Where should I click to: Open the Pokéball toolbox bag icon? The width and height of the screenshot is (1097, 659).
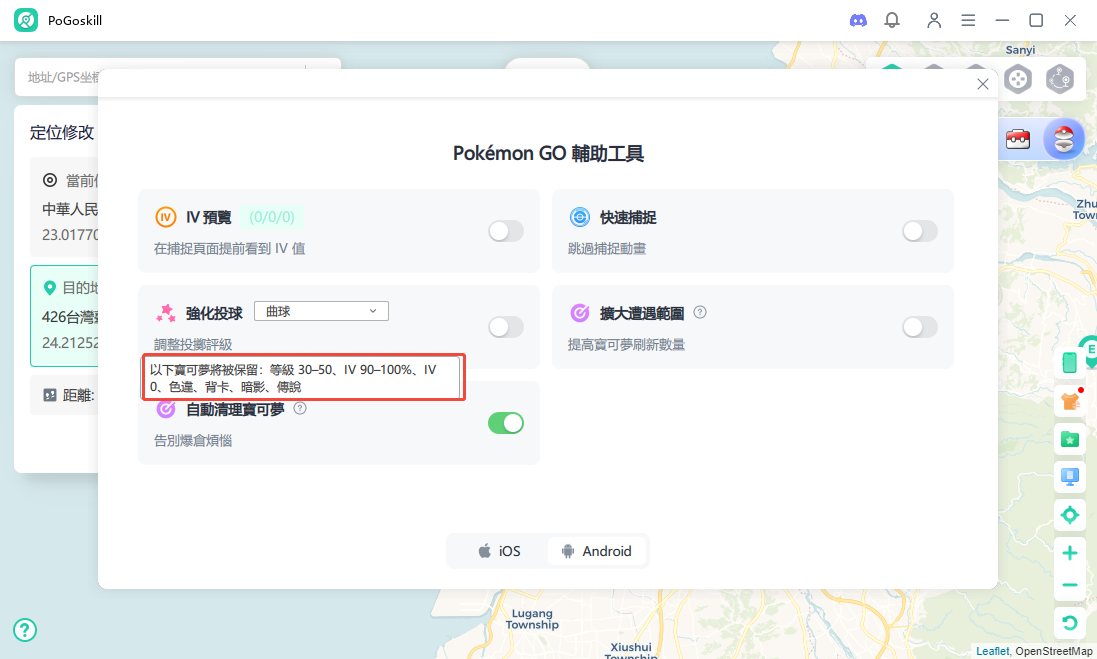(x=1018, y=139)
